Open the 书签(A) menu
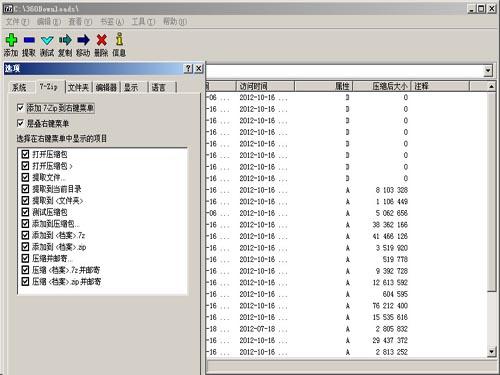500x375 pixels. tap(112, 22)
